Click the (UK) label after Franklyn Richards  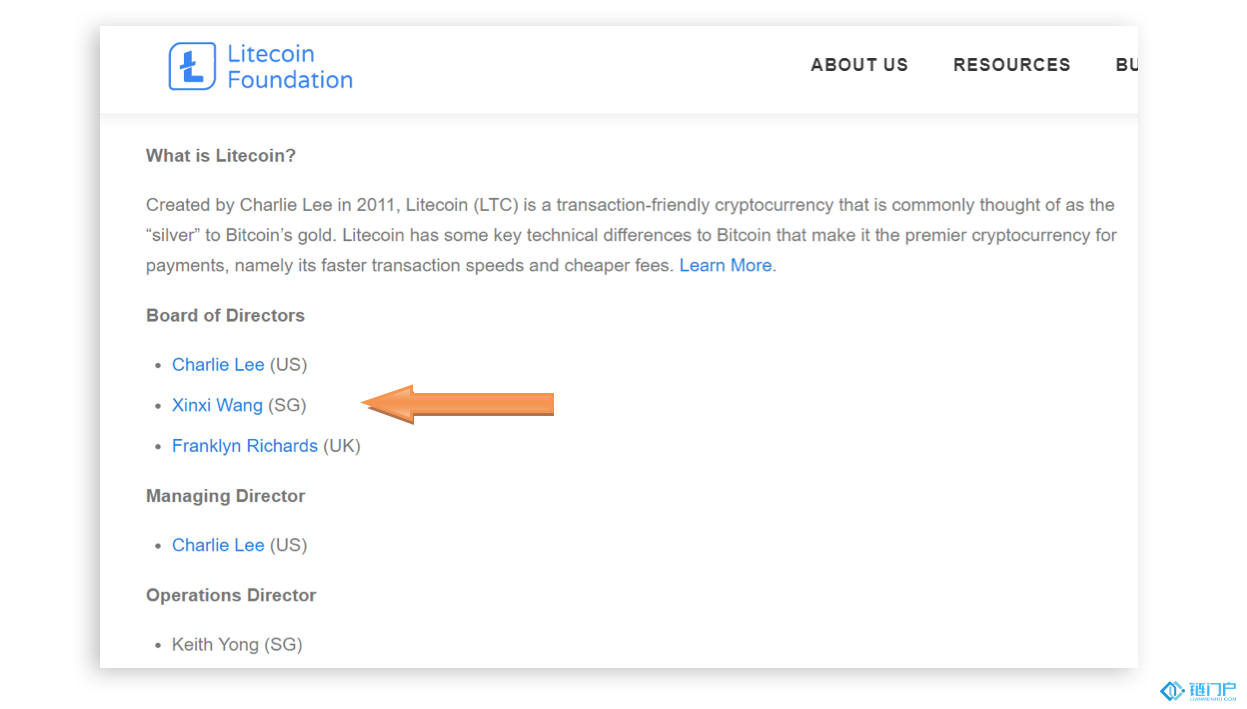[342, 446]
